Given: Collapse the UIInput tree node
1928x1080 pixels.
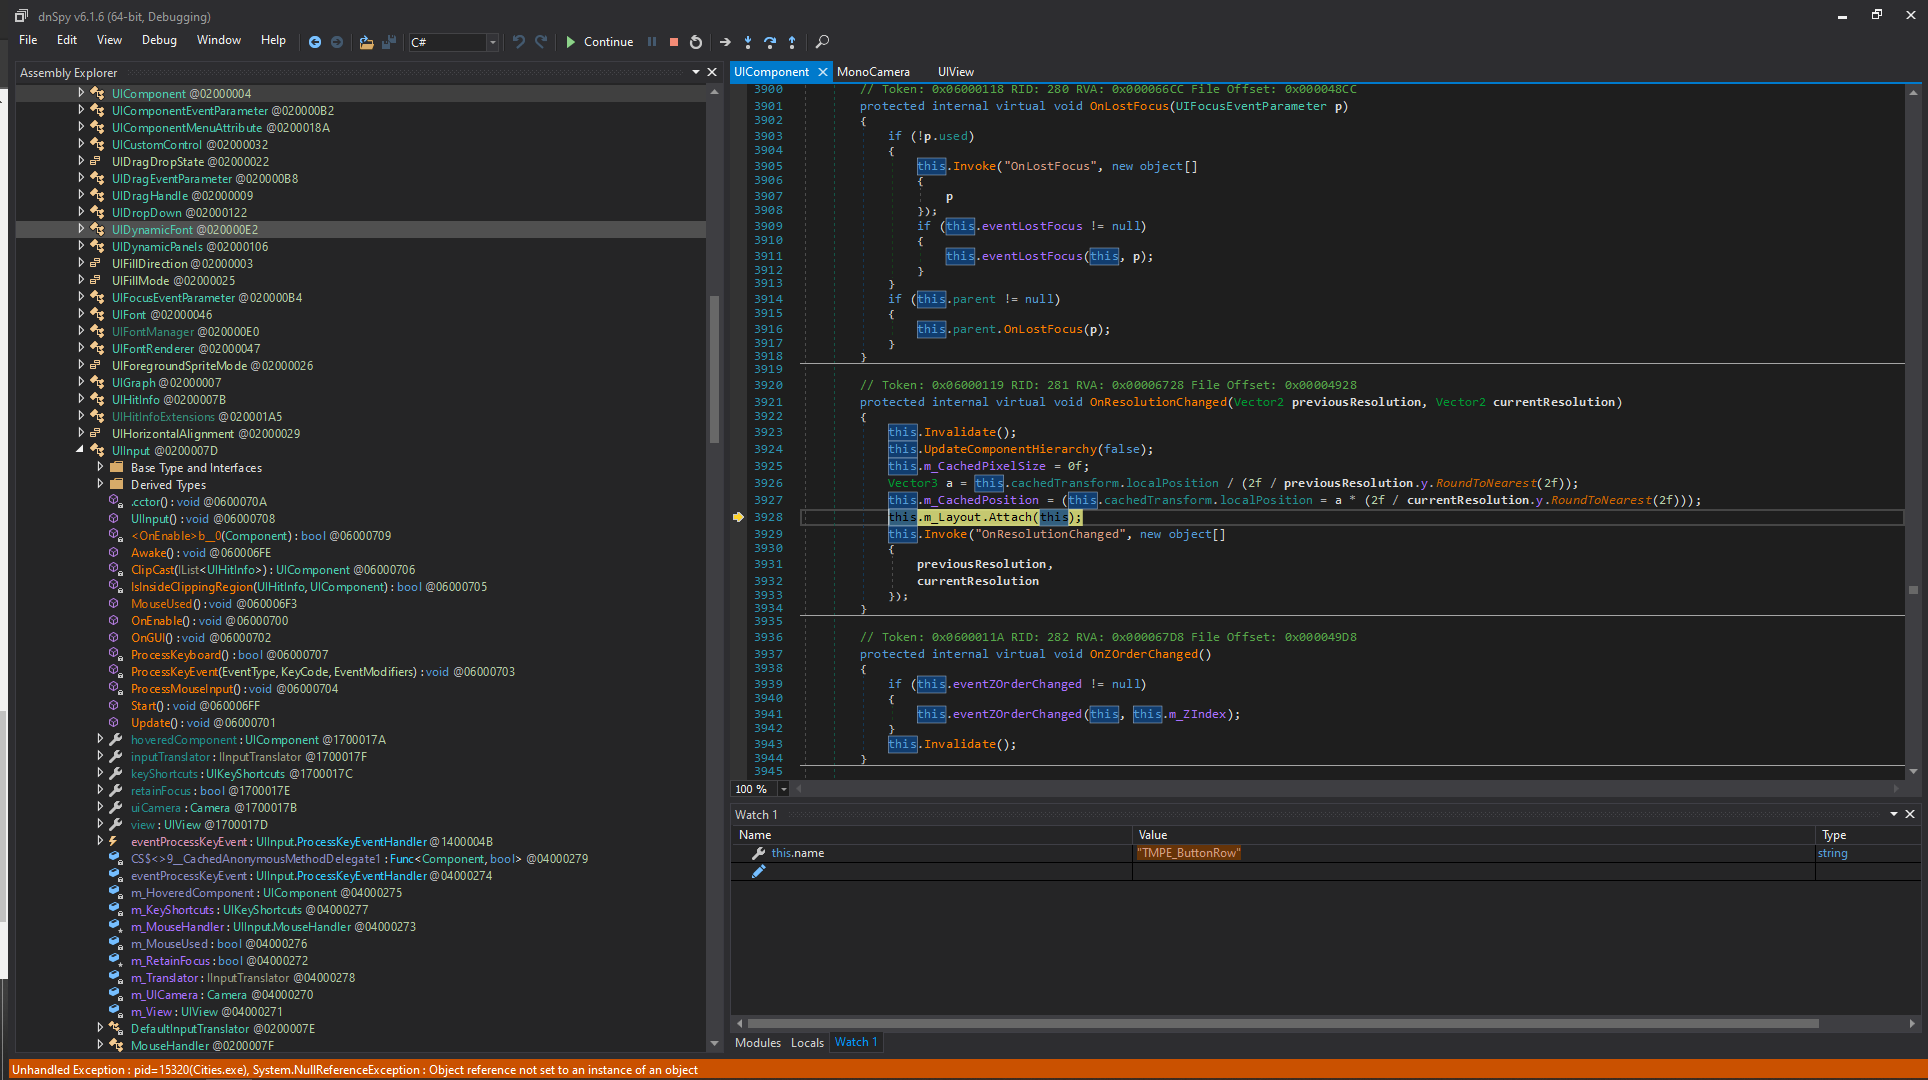Looking at the screenshot, I should [81, 450].
